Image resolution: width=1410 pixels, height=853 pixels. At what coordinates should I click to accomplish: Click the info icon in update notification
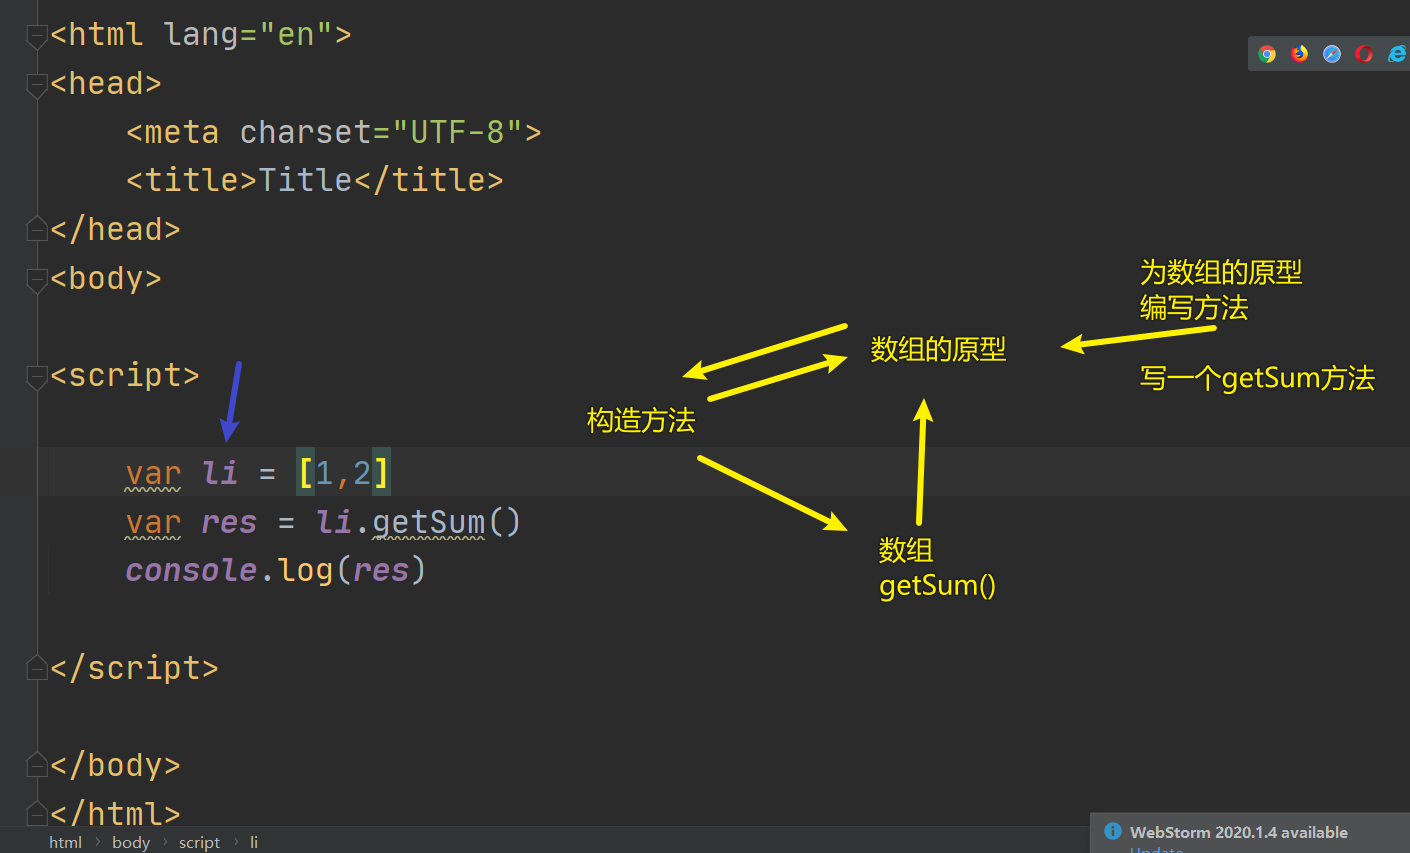click(x=1112, y=831)
